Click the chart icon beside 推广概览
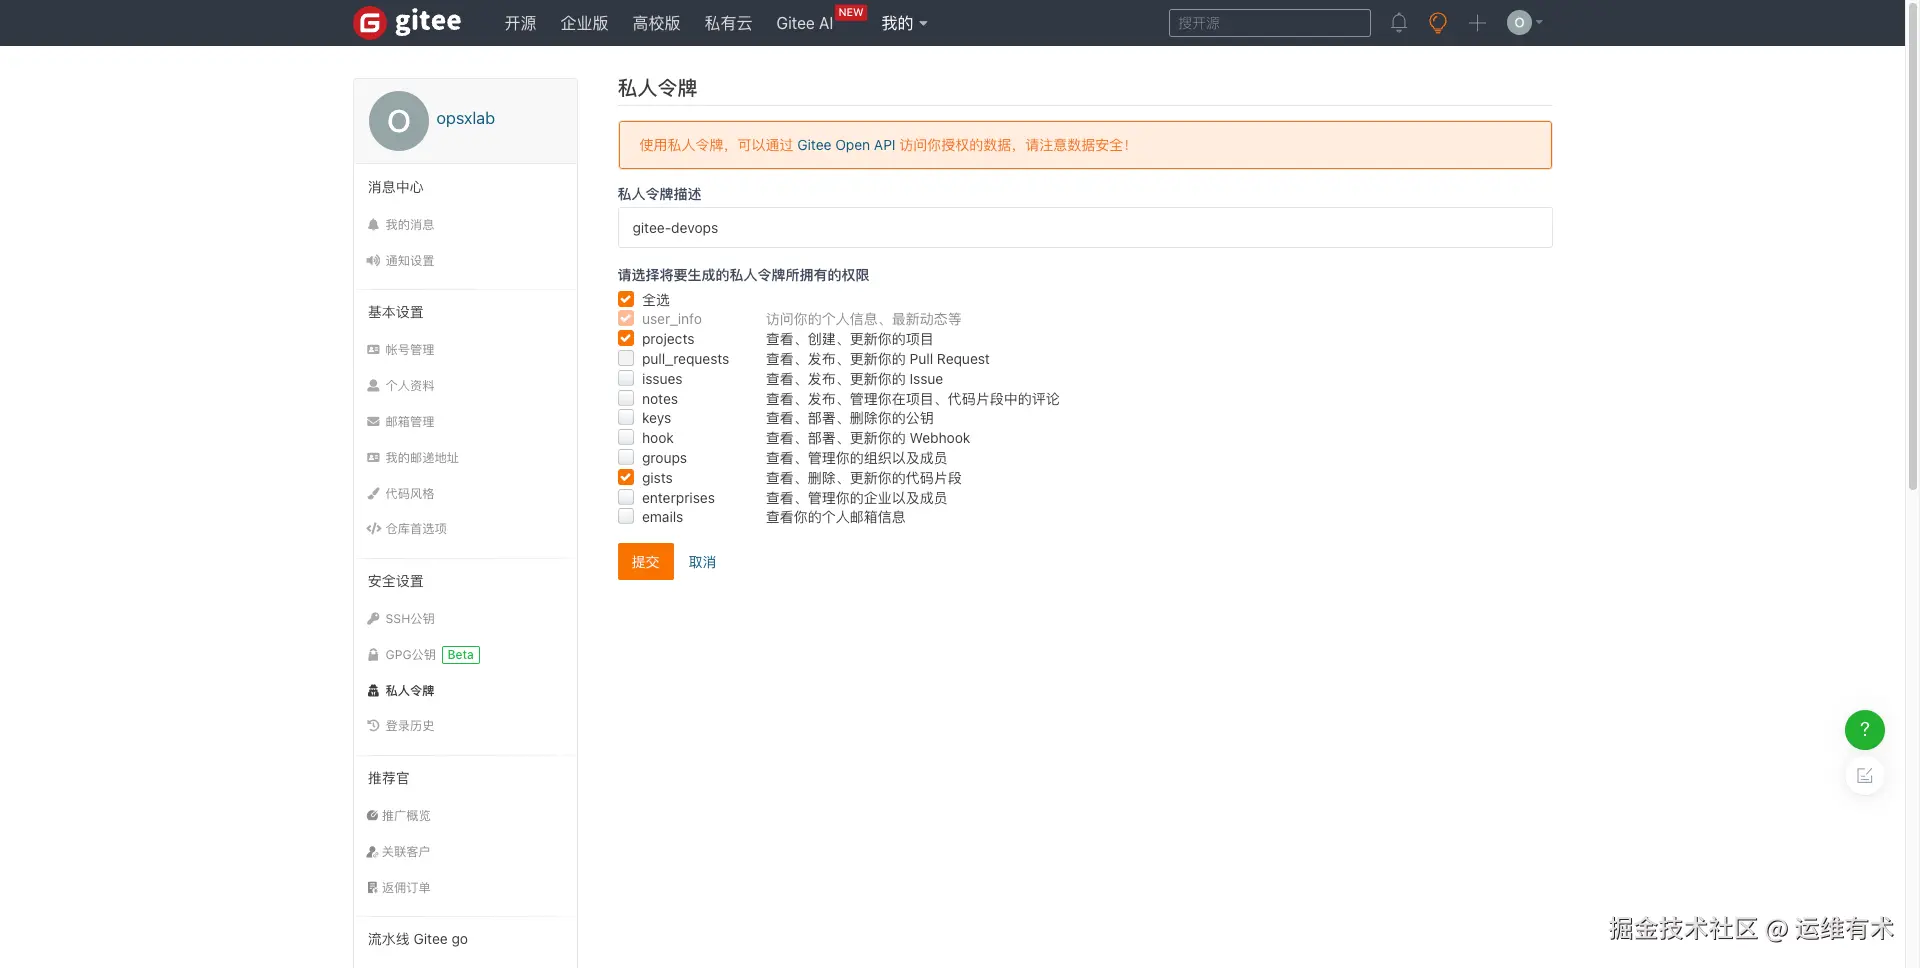Viewport: 1920px width, 968px height. pyautogui.click(x=372, y=816)
